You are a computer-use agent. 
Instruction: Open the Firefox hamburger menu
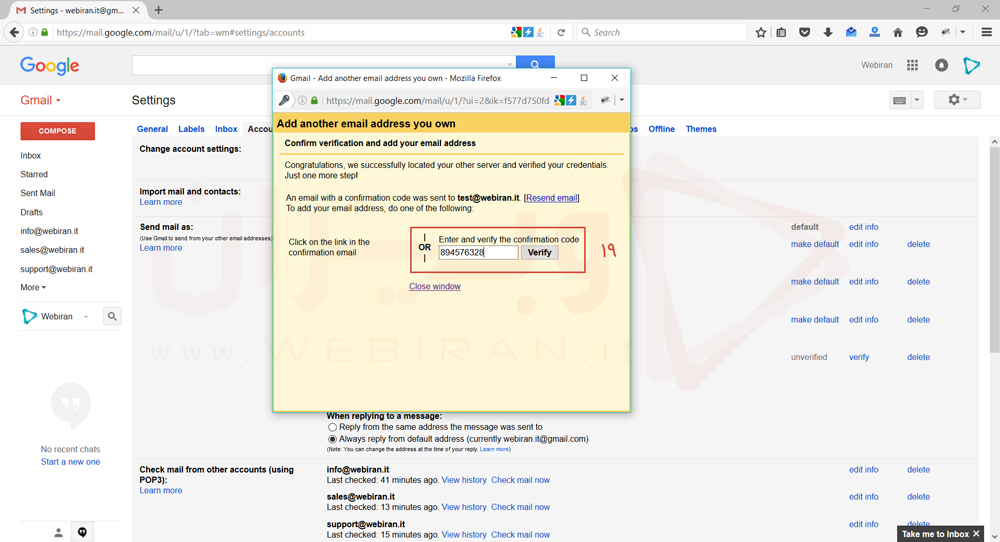click(986, 33)
